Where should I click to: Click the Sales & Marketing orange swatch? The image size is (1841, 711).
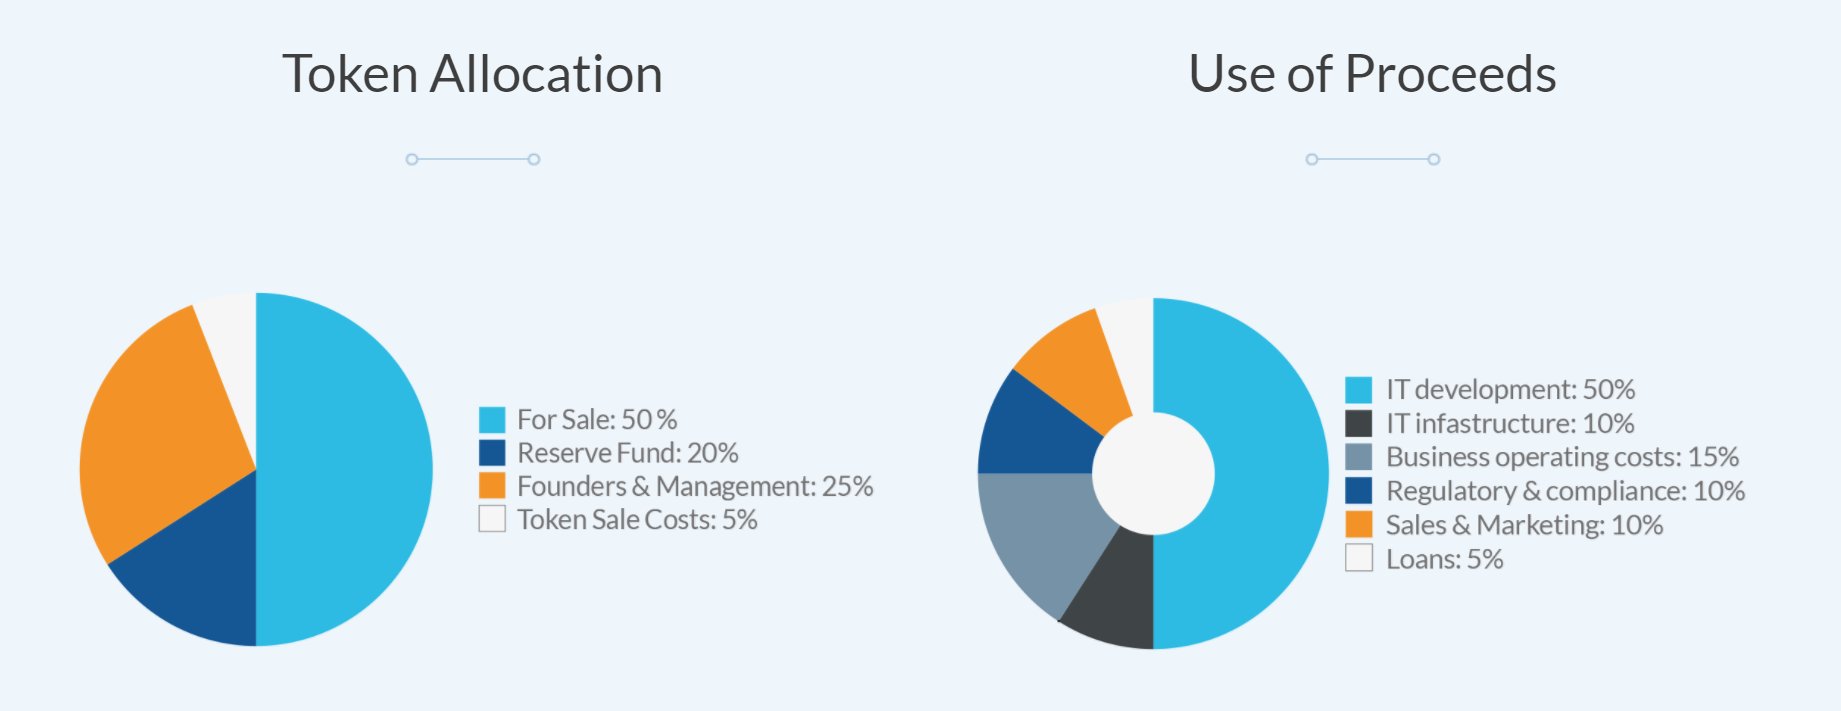point(1359,525)
